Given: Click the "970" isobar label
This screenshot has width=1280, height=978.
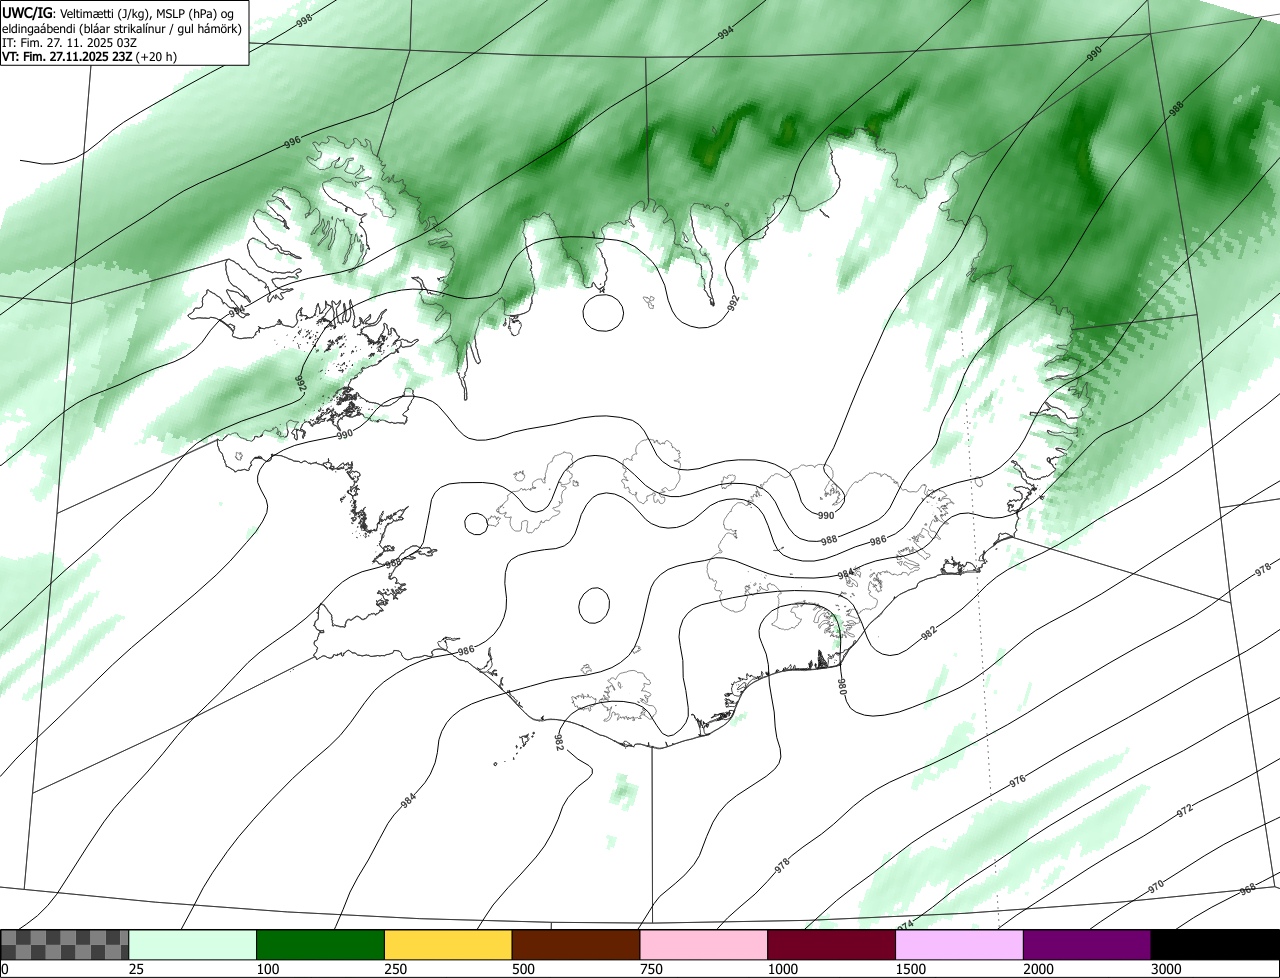Looking at the screenshot, I should [1156, 887].
